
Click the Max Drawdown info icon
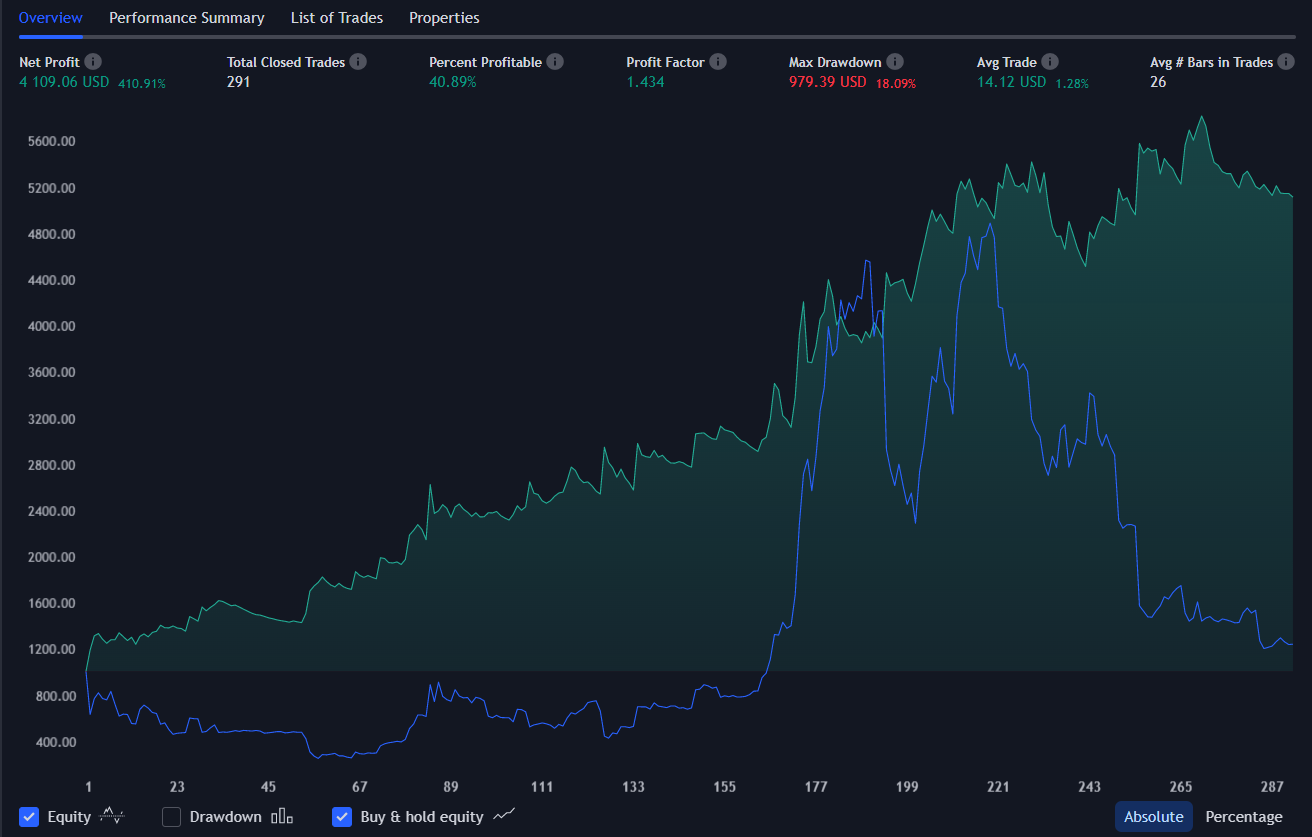(x=895, y=61)
